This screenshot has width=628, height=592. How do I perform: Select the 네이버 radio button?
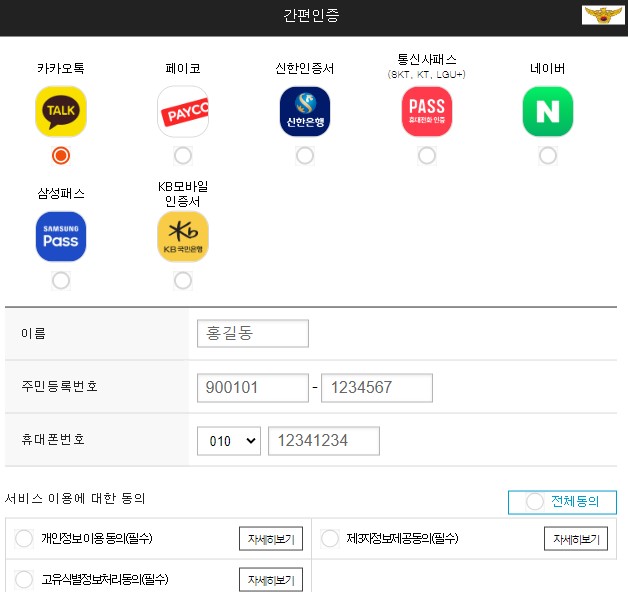[x=548, y=155]
